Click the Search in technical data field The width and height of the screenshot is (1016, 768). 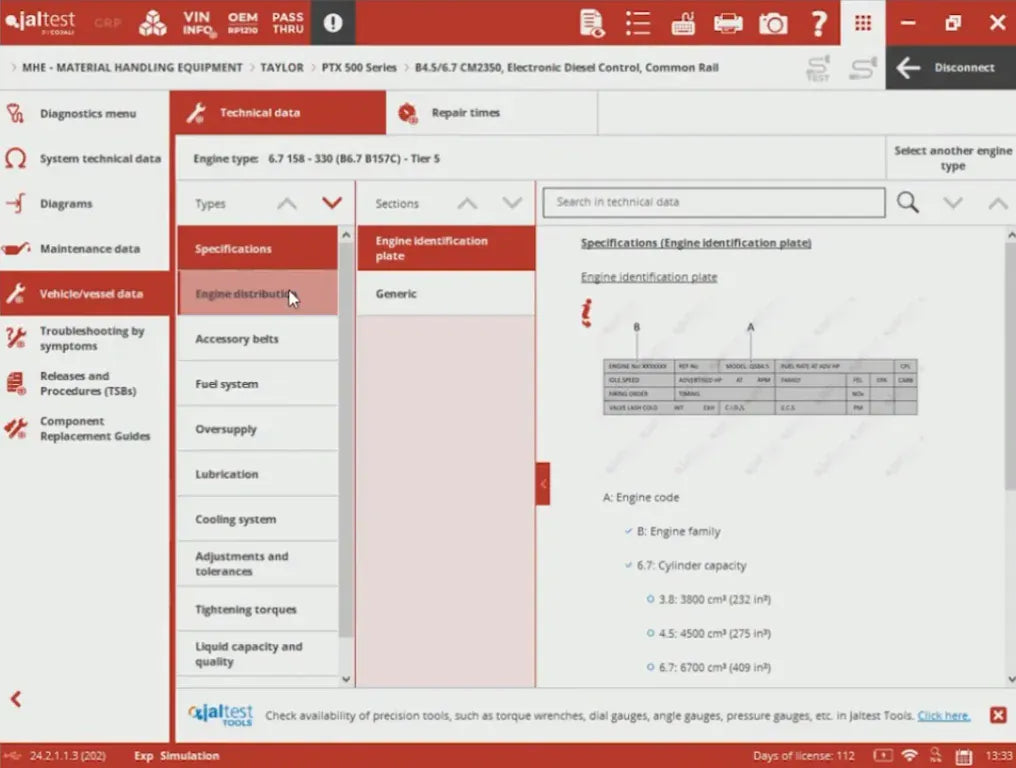713,202
